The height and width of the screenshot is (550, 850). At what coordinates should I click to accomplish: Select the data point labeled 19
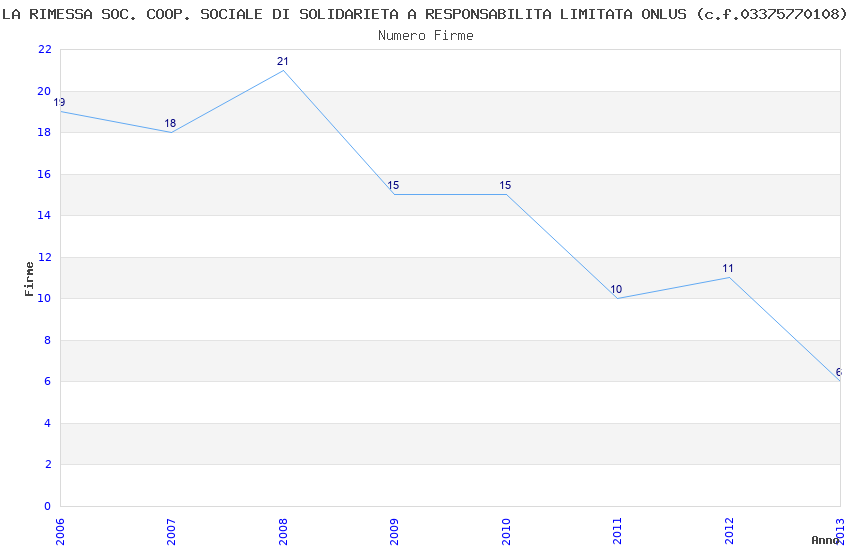tap(60, 102)
